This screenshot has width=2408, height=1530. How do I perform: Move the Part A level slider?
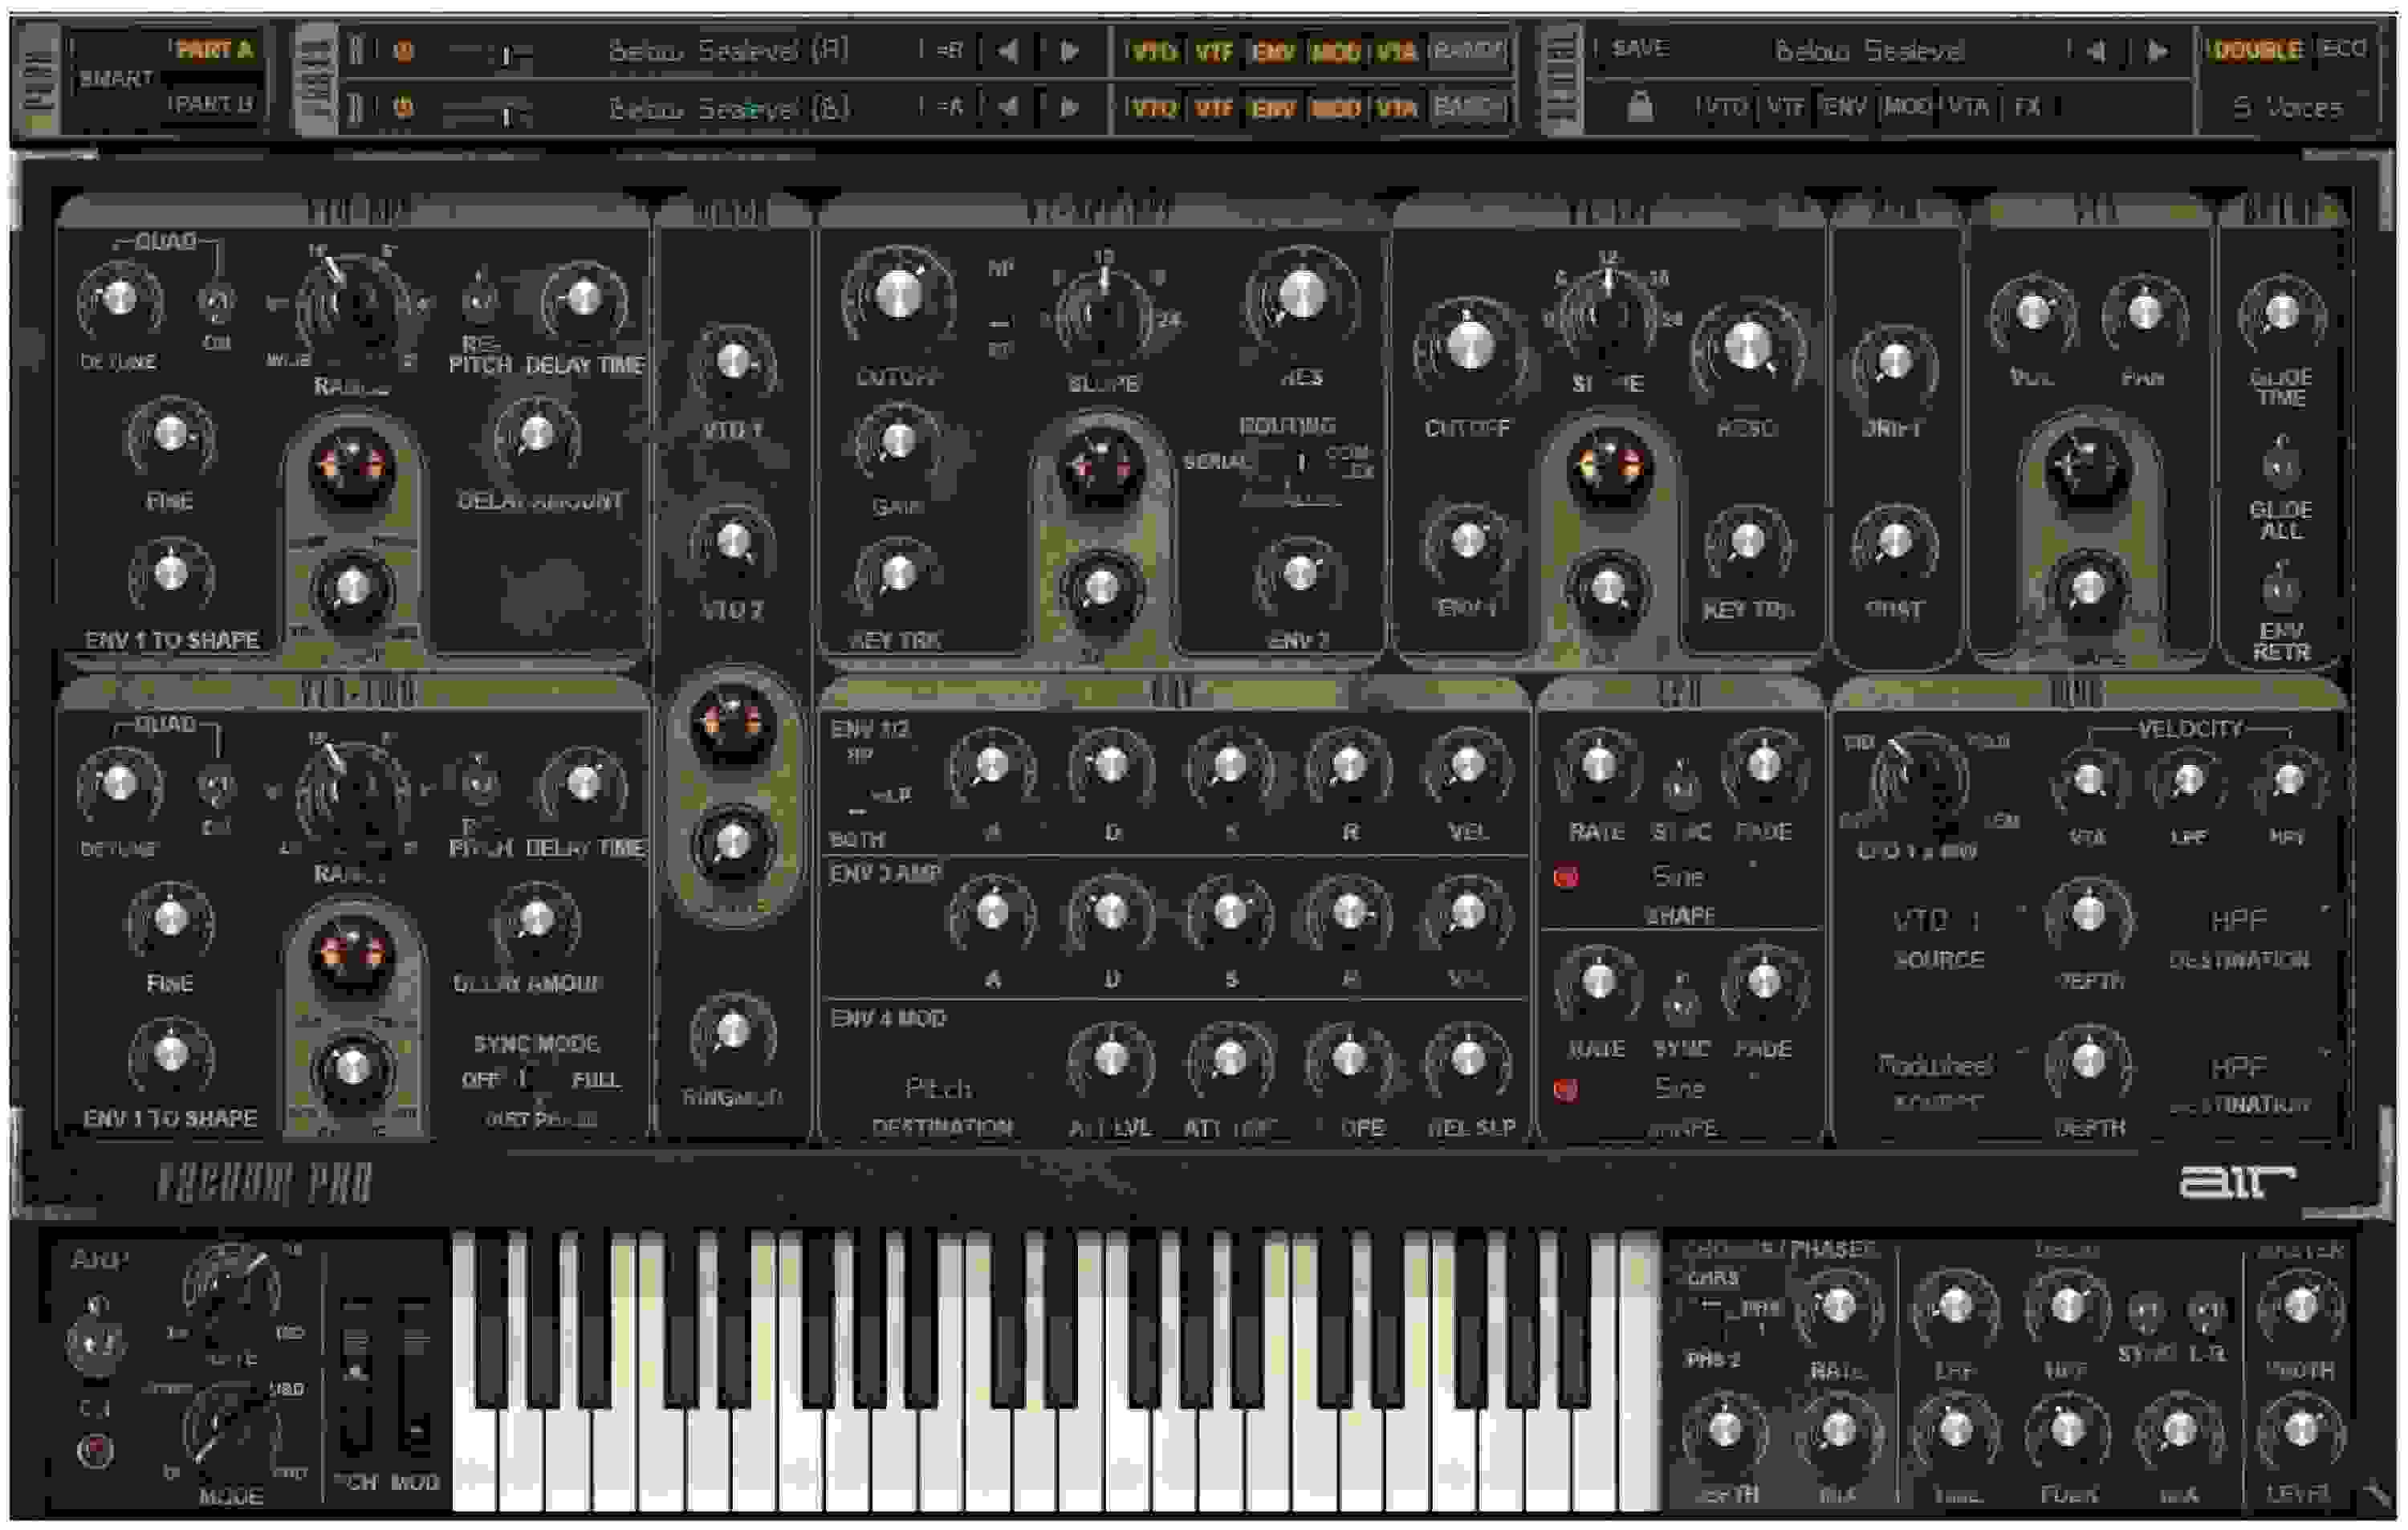click(x=506, y=57)
